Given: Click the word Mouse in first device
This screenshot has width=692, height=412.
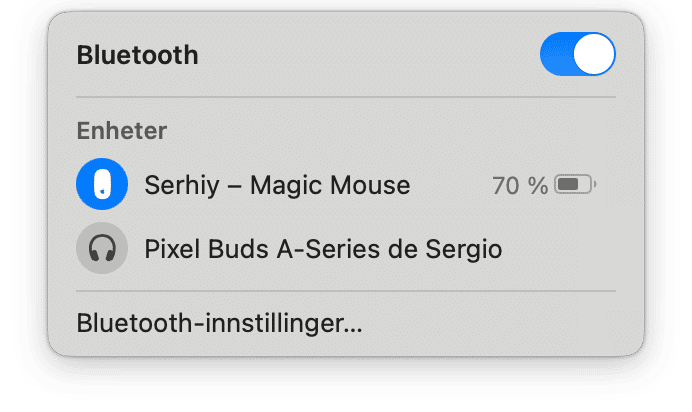Looking at the screenshot, I should coord(370,184).
